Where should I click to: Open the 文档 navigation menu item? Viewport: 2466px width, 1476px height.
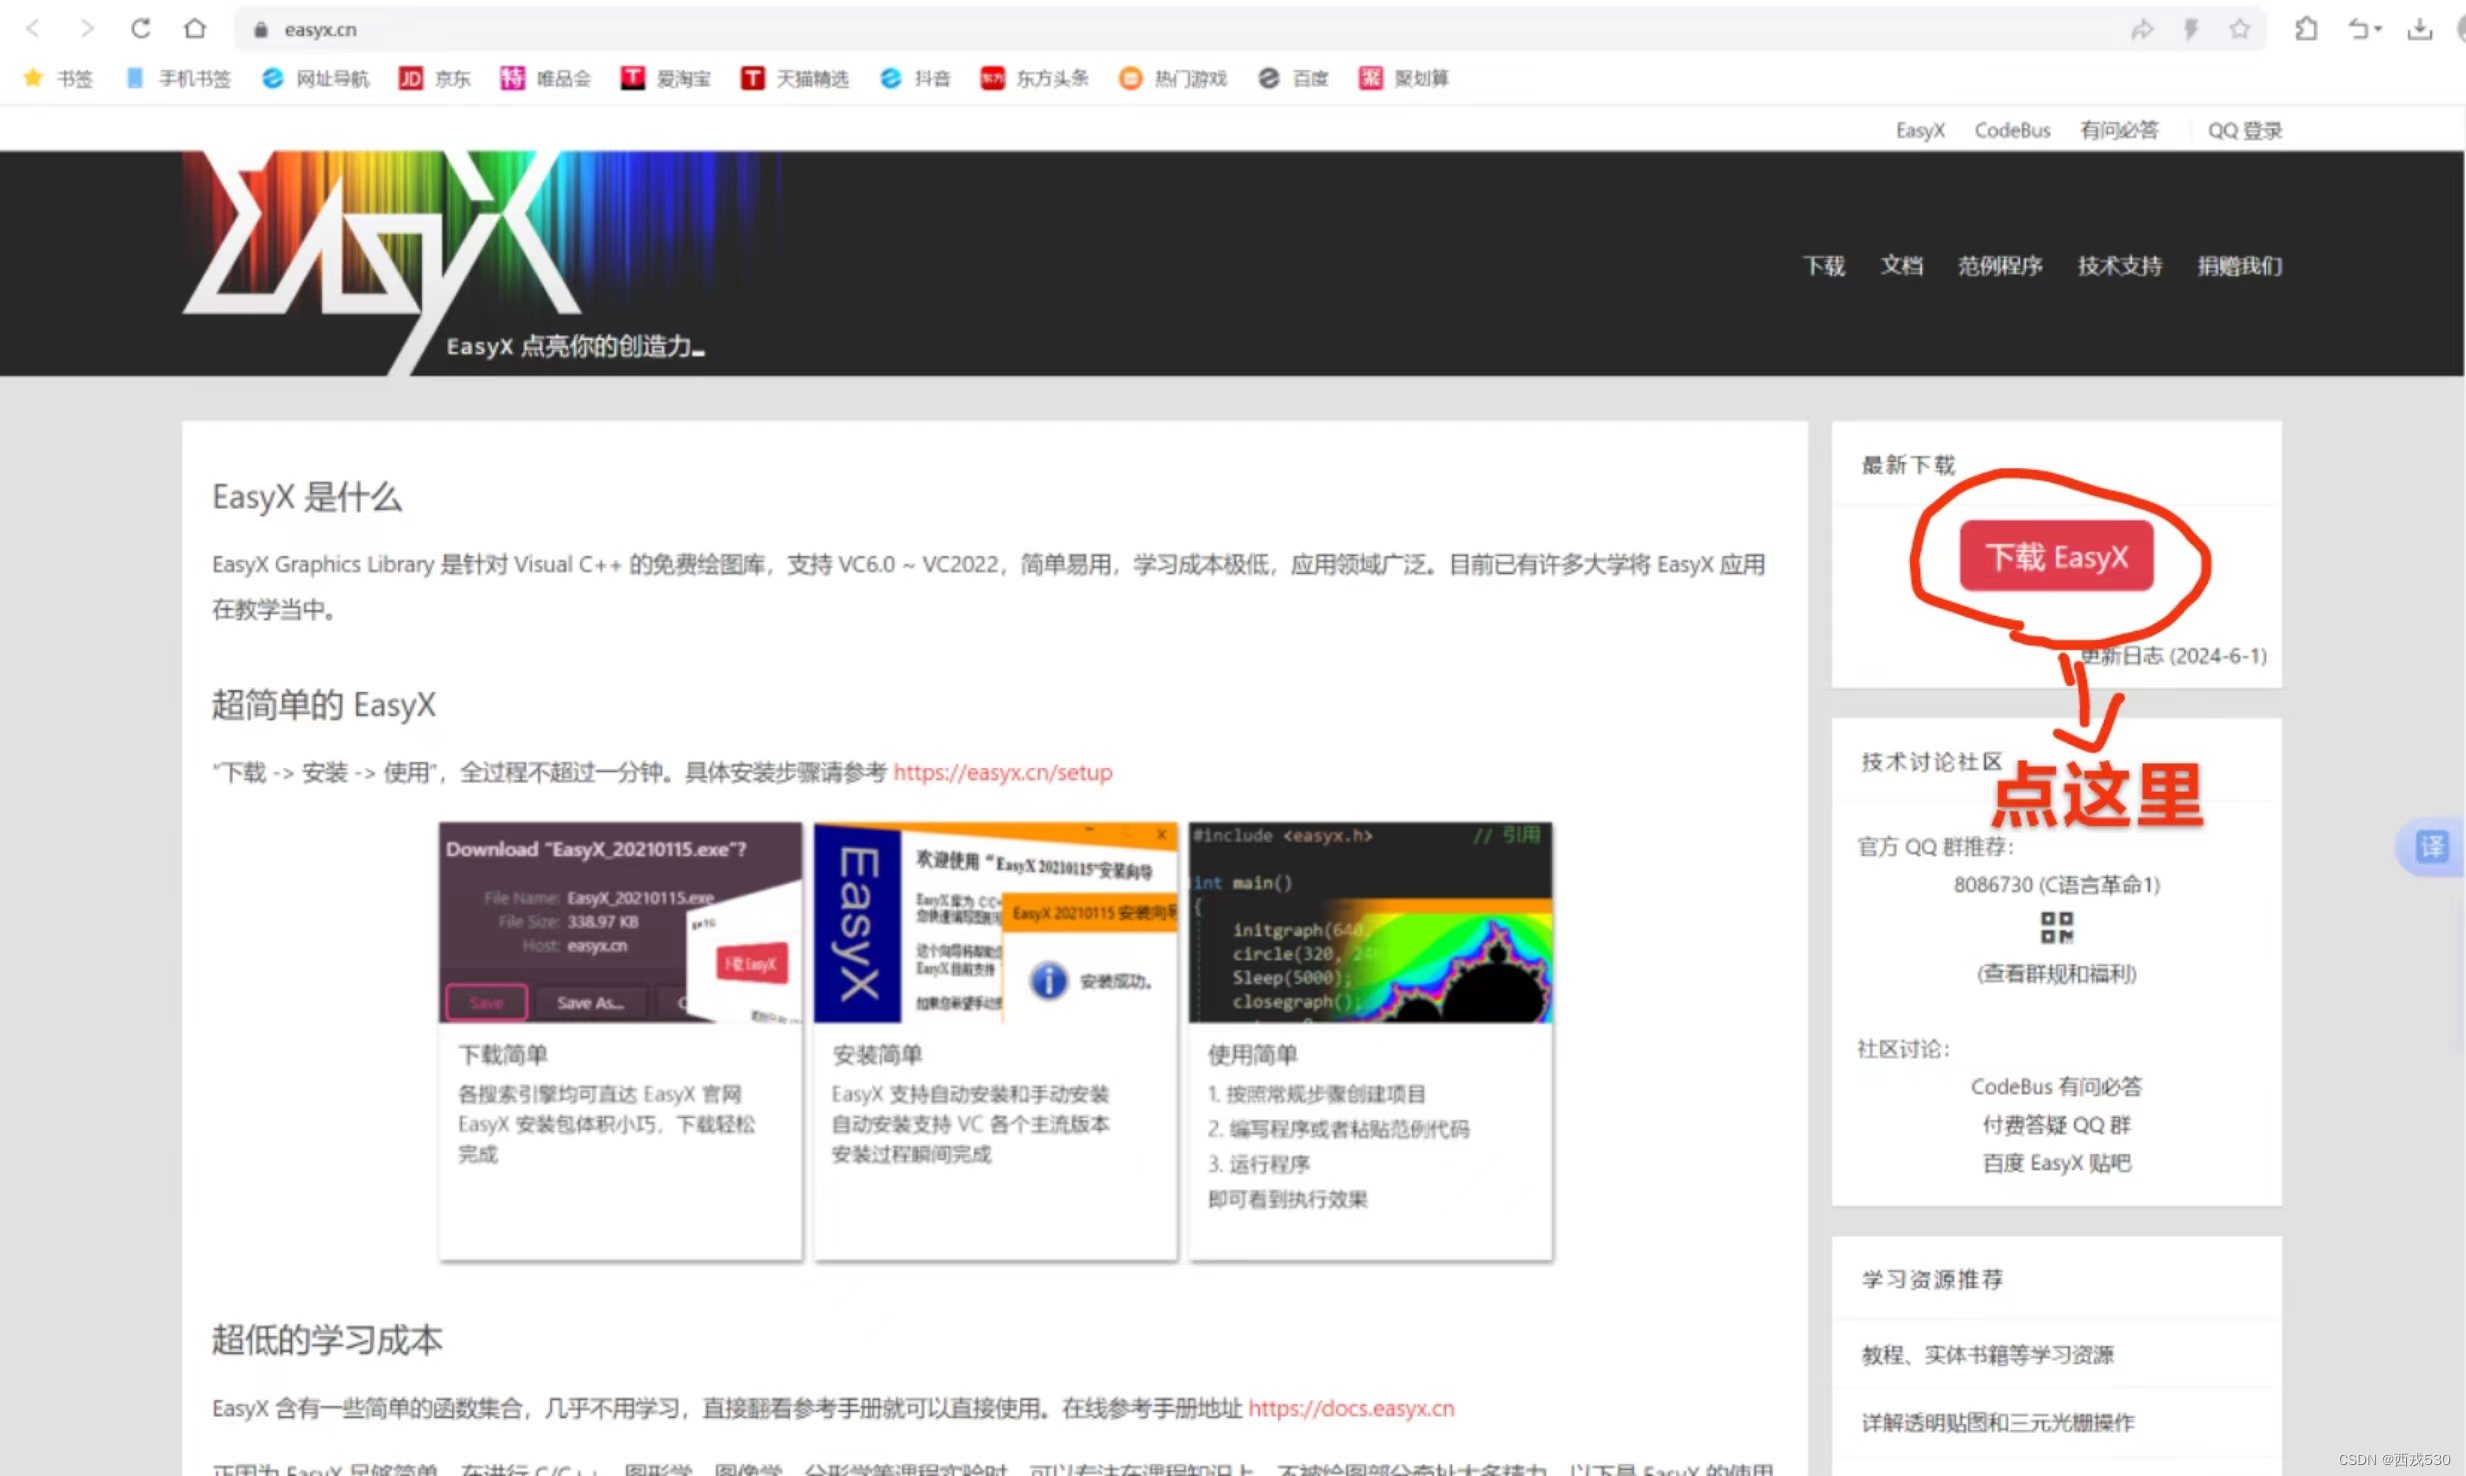coord(1901,265)
